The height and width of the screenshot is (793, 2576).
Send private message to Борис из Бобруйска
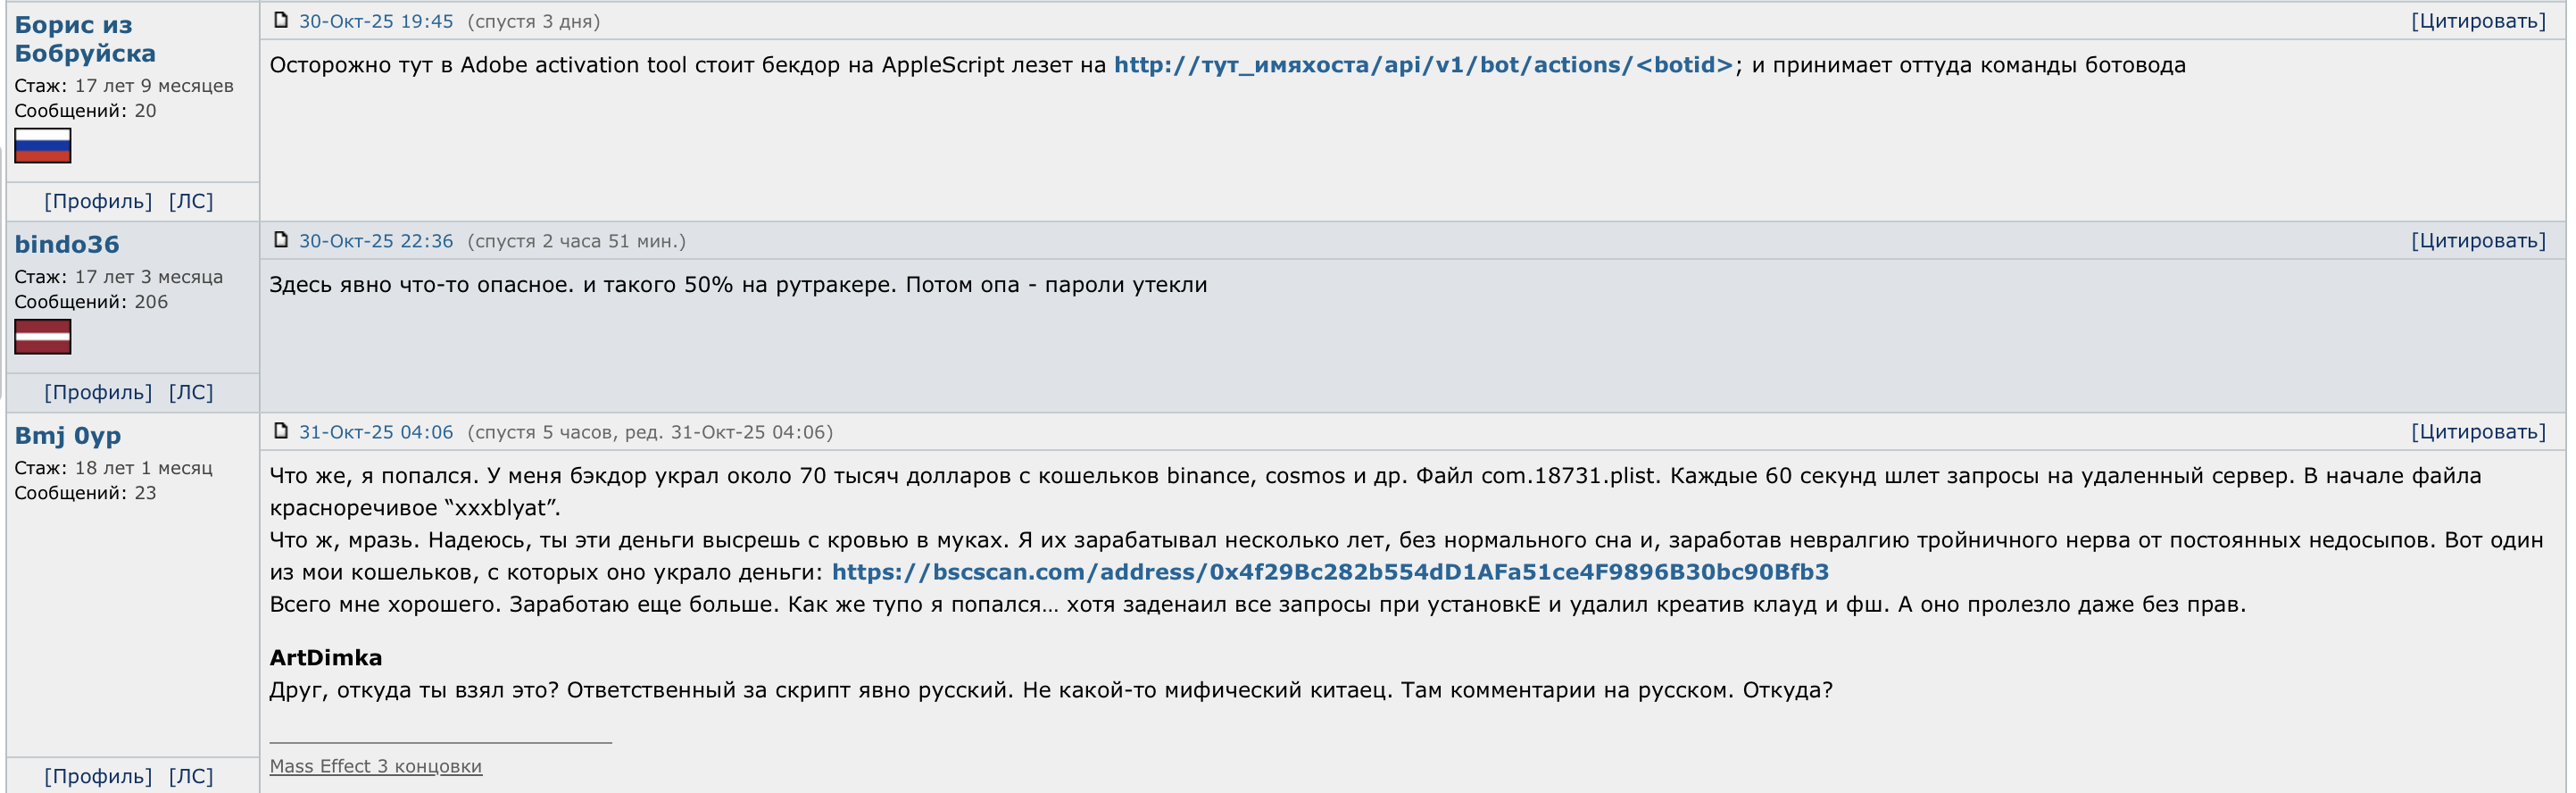[x=191, y=201]
